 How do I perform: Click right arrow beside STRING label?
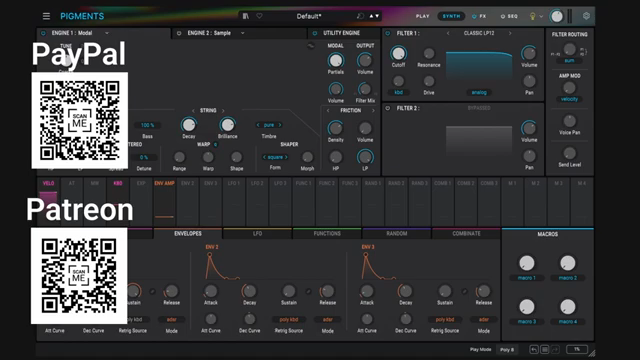(x=223, y=111)
